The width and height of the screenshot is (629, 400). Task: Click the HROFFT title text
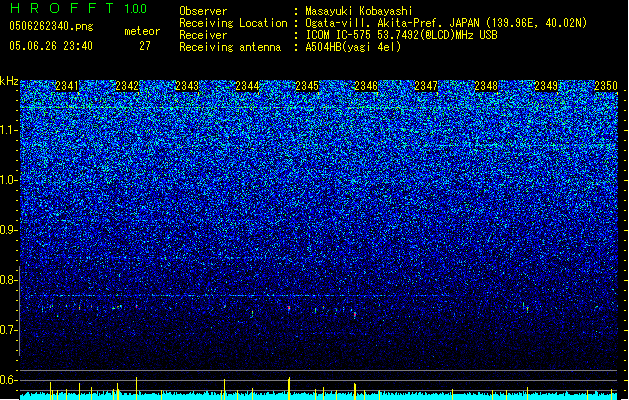click(61, 8)
